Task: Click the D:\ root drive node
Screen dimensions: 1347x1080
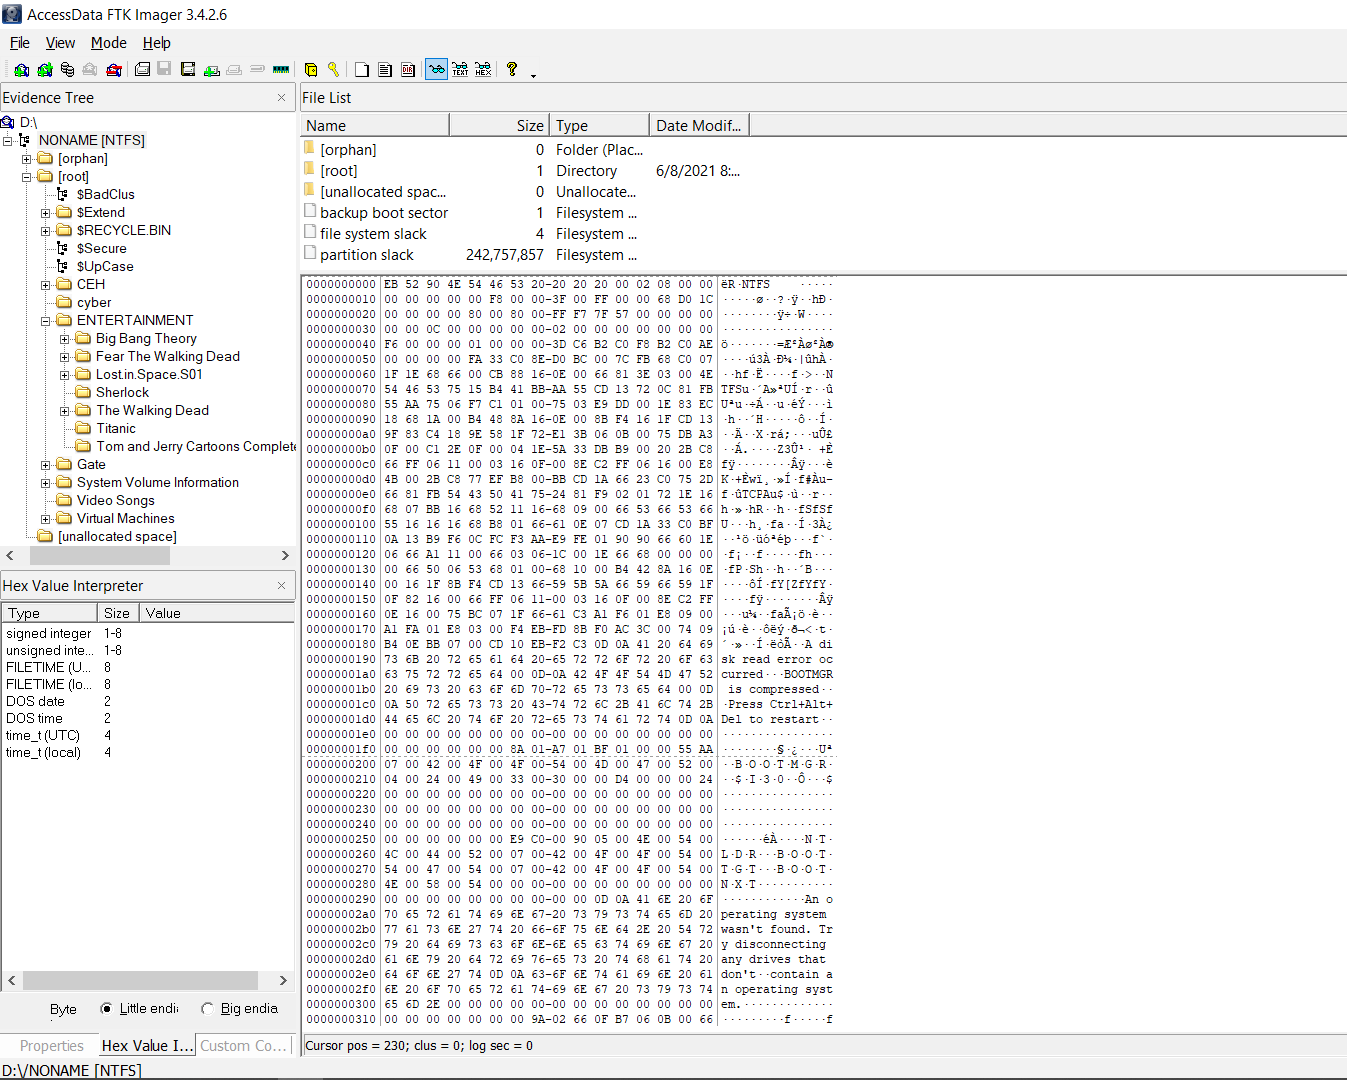Action: tap(28, 122)
